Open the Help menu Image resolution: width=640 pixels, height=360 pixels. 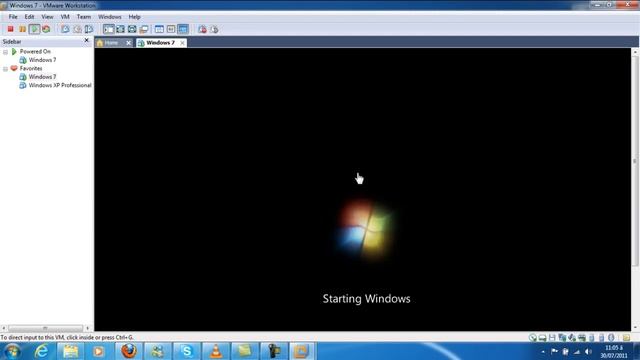(x=134, y=17)
